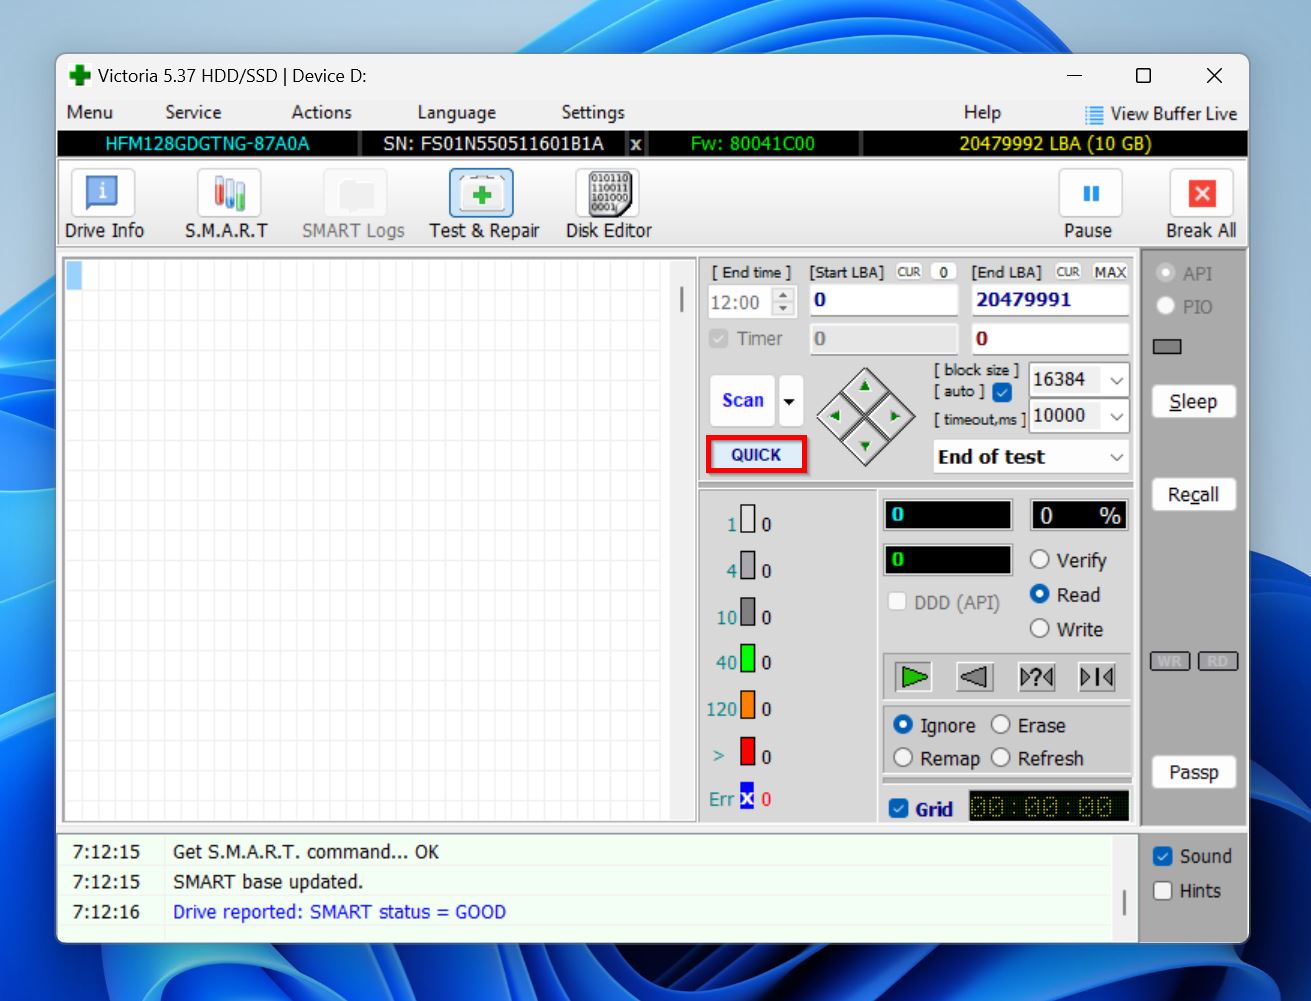Expand the Scan button dropdown arrow
This screenshot has height=1001, width=1311.
pyautogui.click(x=789, y=401)
